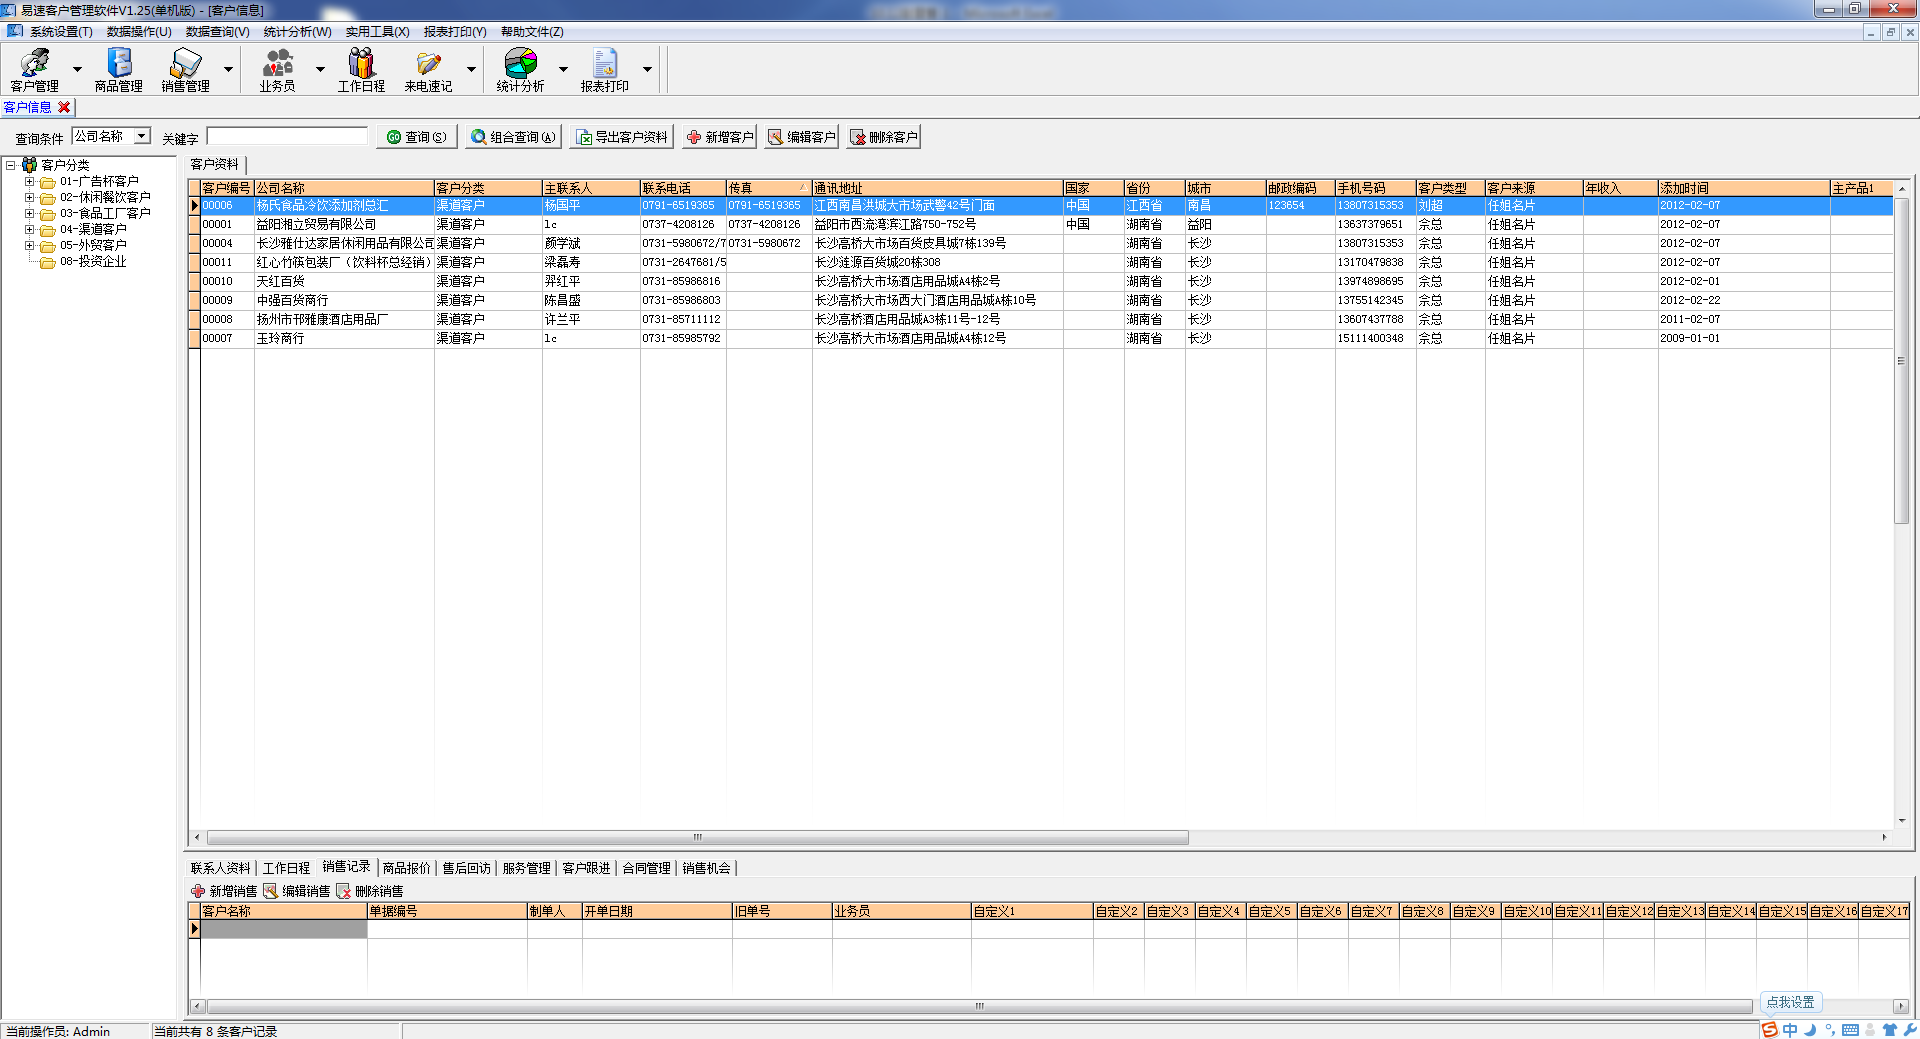Viewport: 1920px width, 1039px height.
Task: Open dropdown arrow beside the 统计分析 toolbar button
Action: (x=563, y=70)
